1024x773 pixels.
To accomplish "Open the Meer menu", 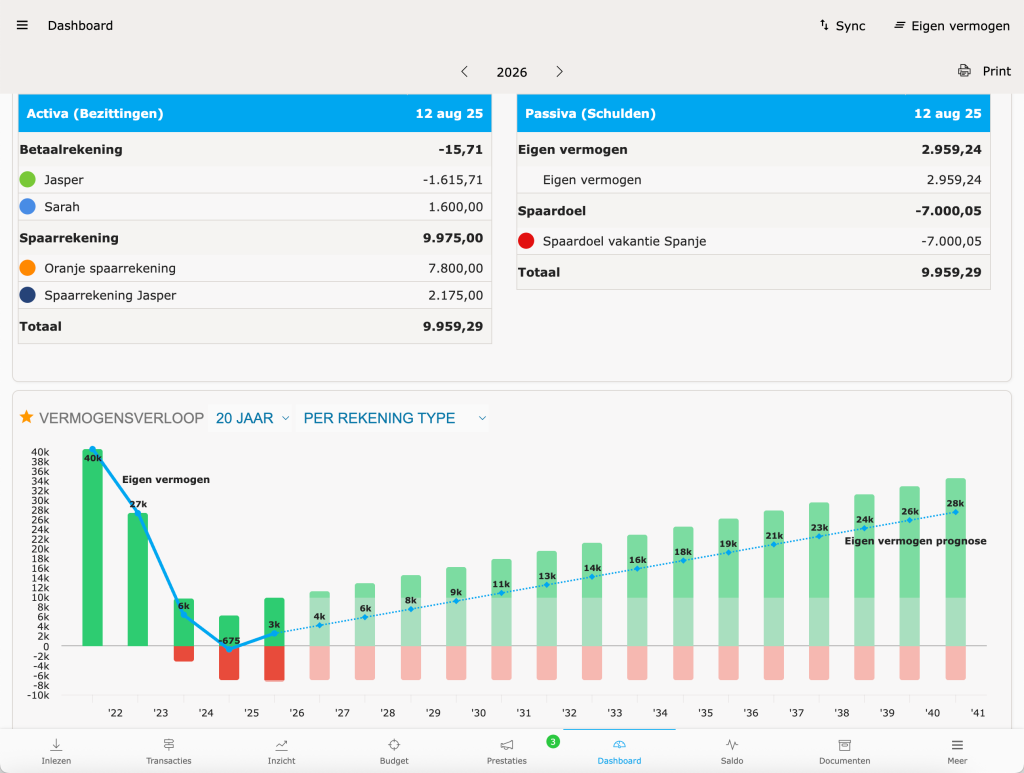I will tap(957, 751).
